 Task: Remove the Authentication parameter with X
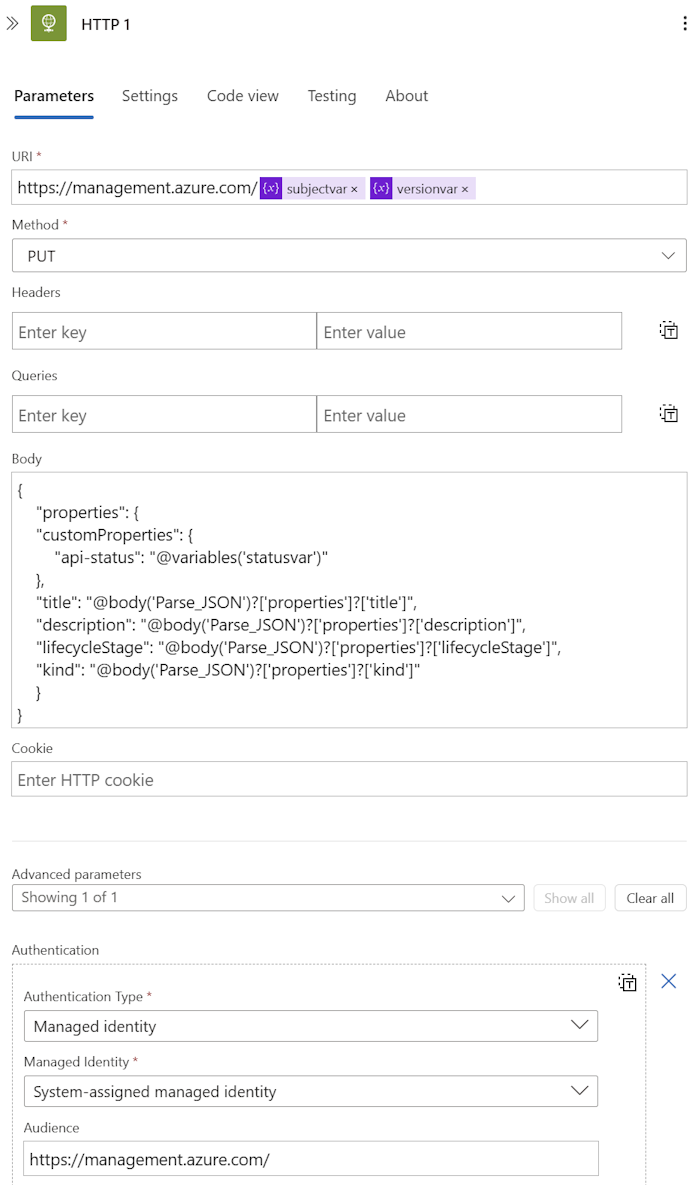coord(669,981)
